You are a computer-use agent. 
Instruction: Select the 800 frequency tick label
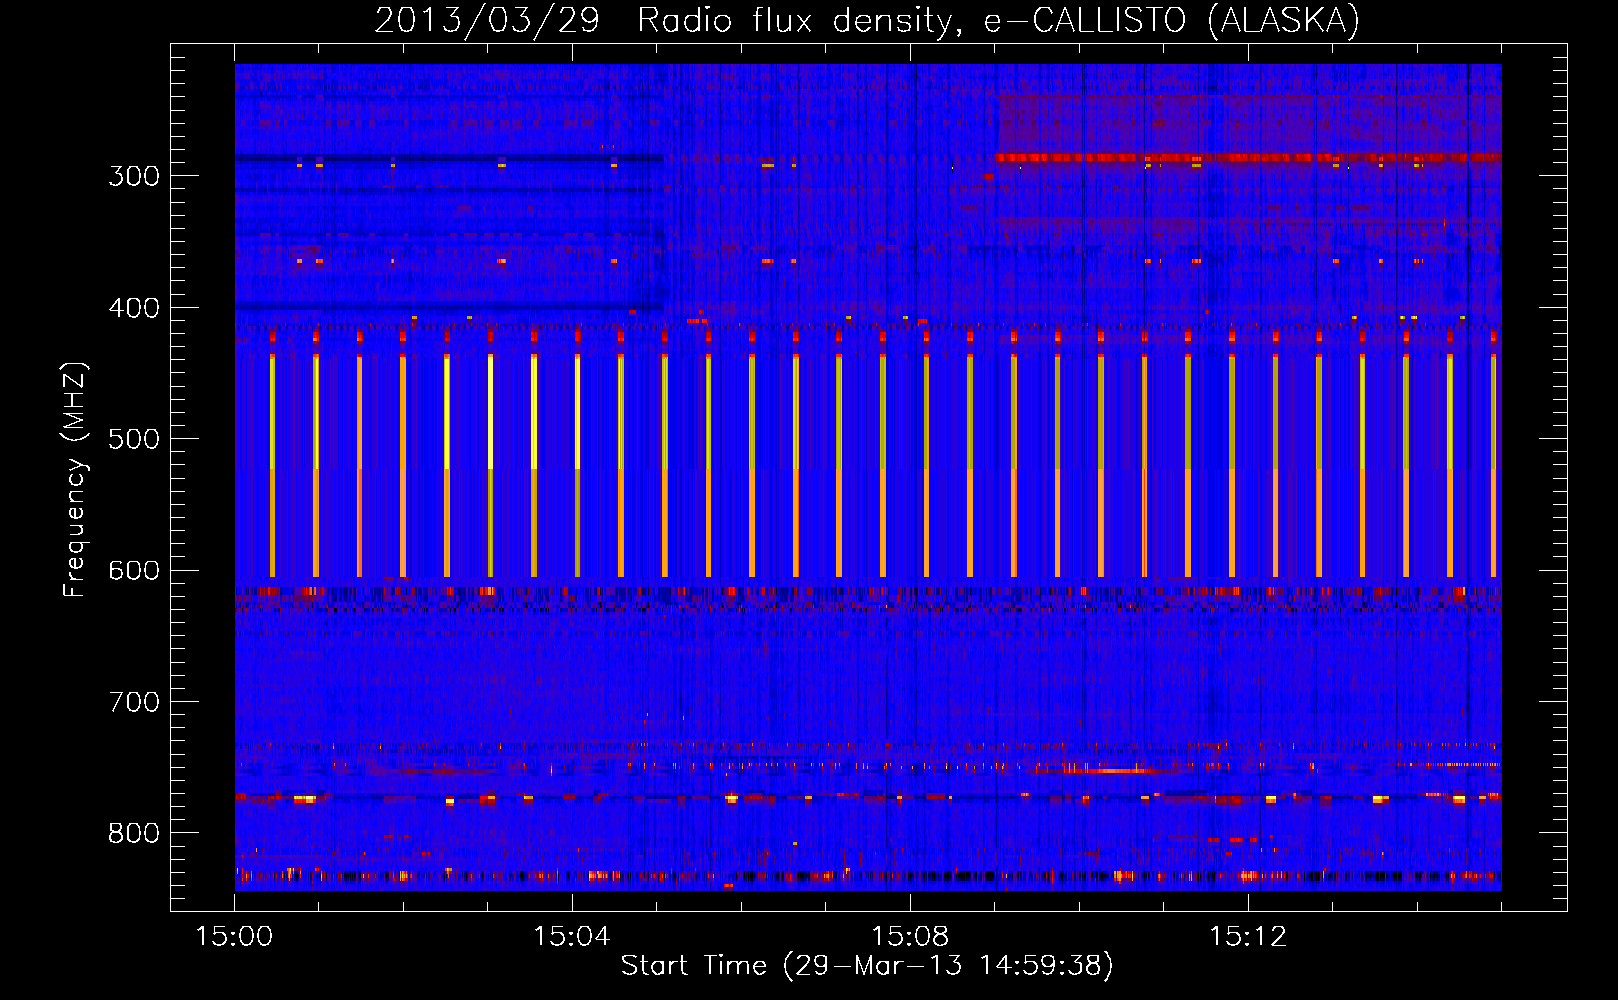134,834
